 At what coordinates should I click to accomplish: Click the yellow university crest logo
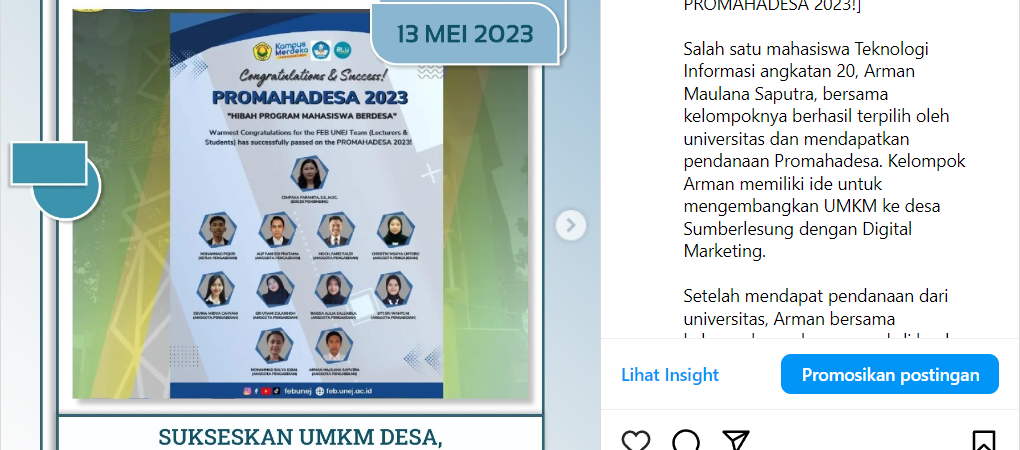[262, 51]
